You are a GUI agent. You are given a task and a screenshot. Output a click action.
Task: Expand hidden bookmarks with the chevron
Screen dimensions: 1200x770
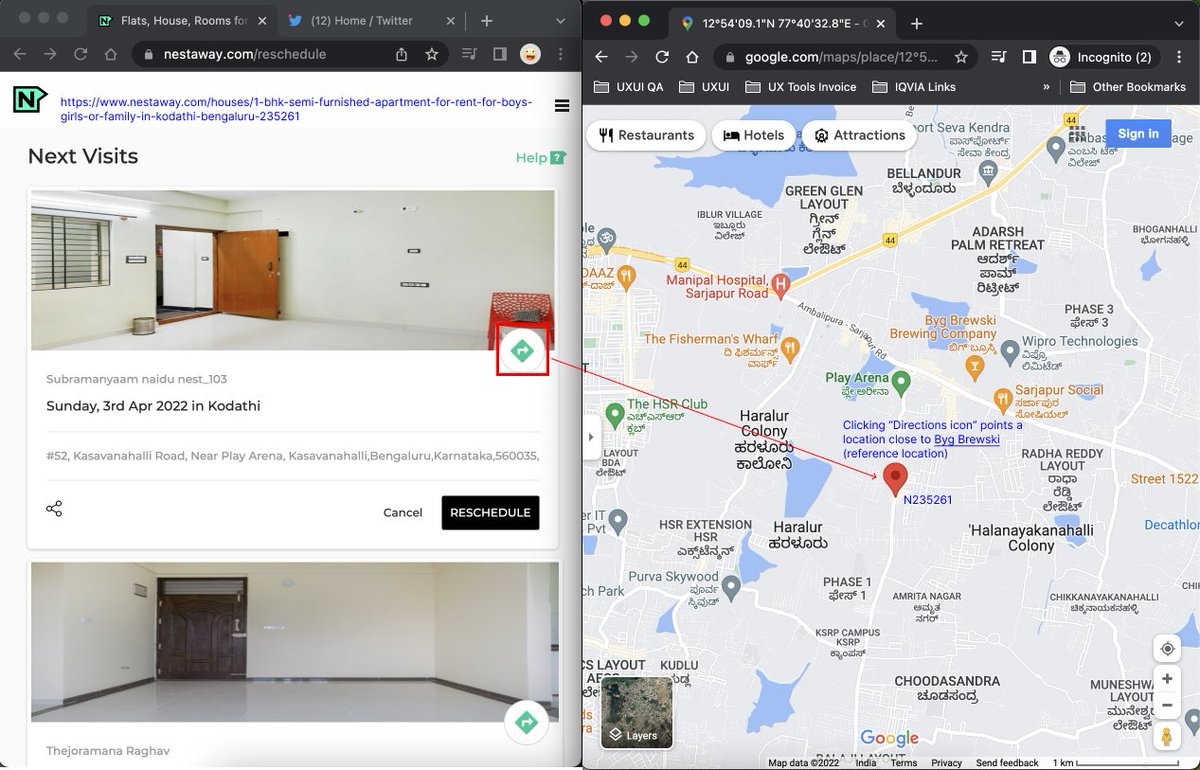[1046, 87]
